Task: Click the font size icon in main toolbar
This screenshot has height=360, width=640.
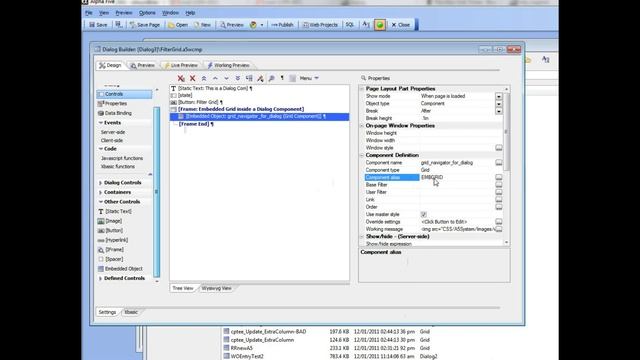Action: pyautogui.click(x=366, y=25)
